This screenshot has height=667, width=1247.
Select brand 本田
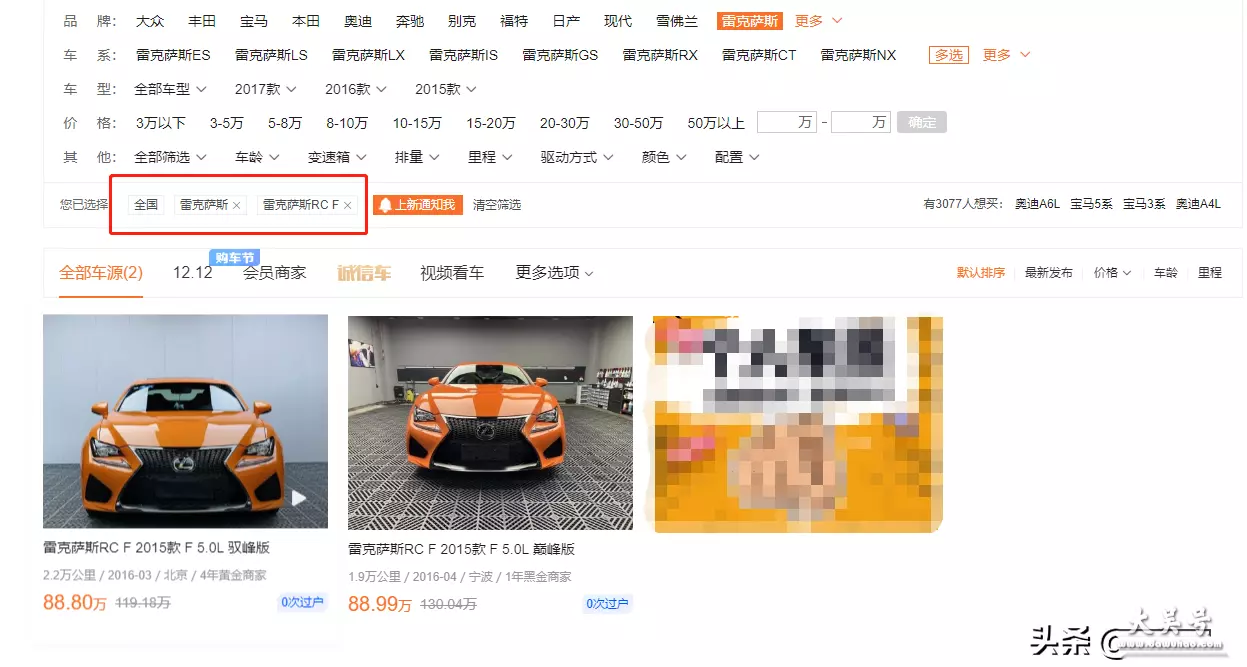tap(306, 21)
